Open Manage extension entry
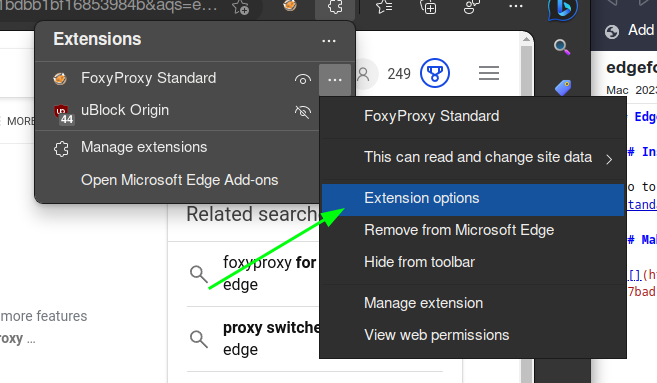 point(473,303)
